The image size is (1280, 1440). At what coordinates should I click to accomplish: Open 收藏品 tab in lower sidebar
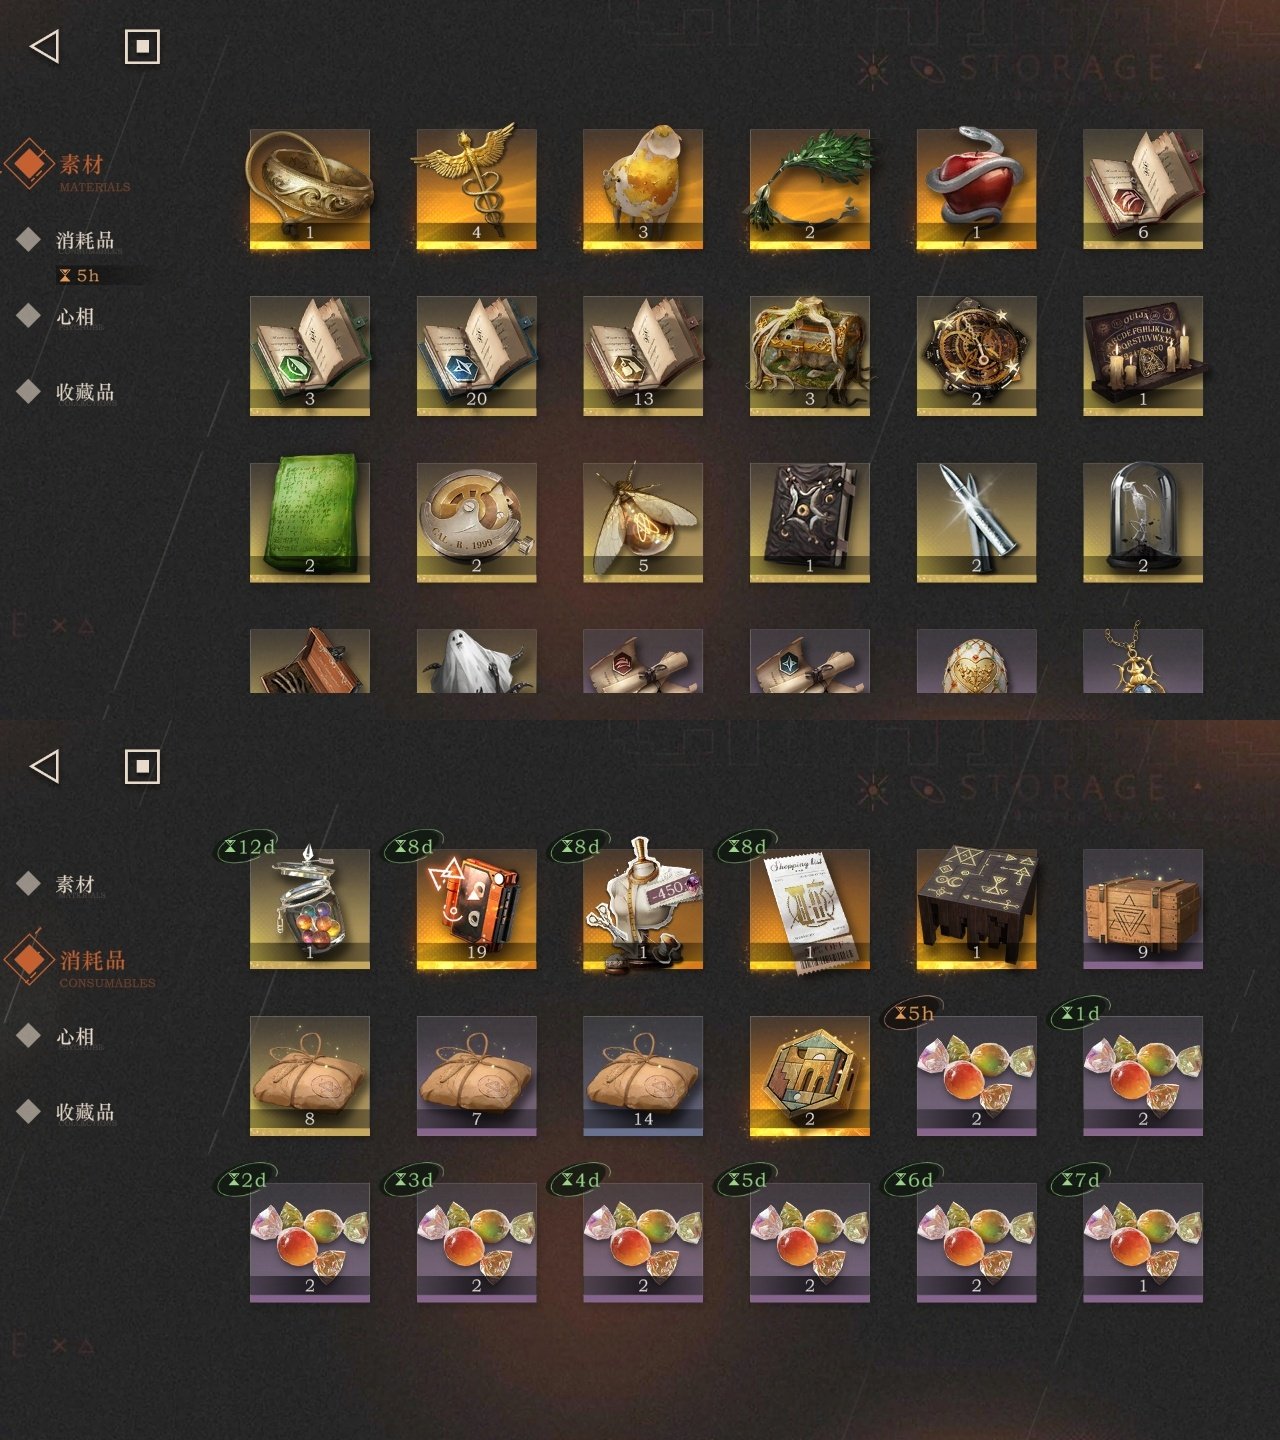pos(85,1112)
